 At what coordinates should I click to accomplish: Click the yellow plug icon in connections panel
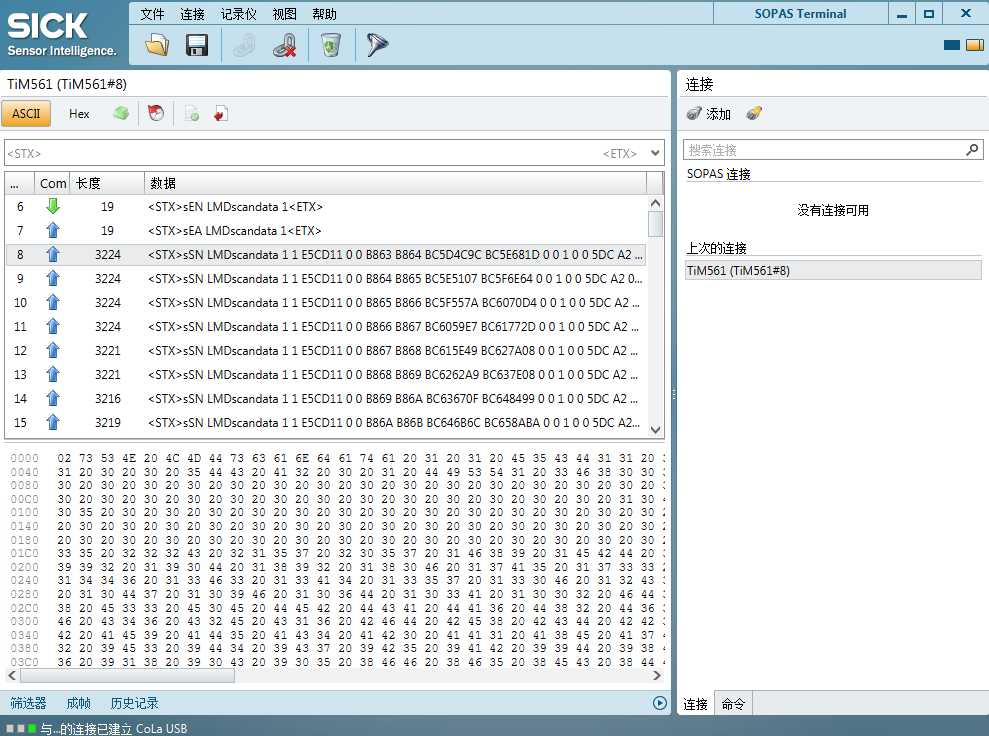(754, 114)
